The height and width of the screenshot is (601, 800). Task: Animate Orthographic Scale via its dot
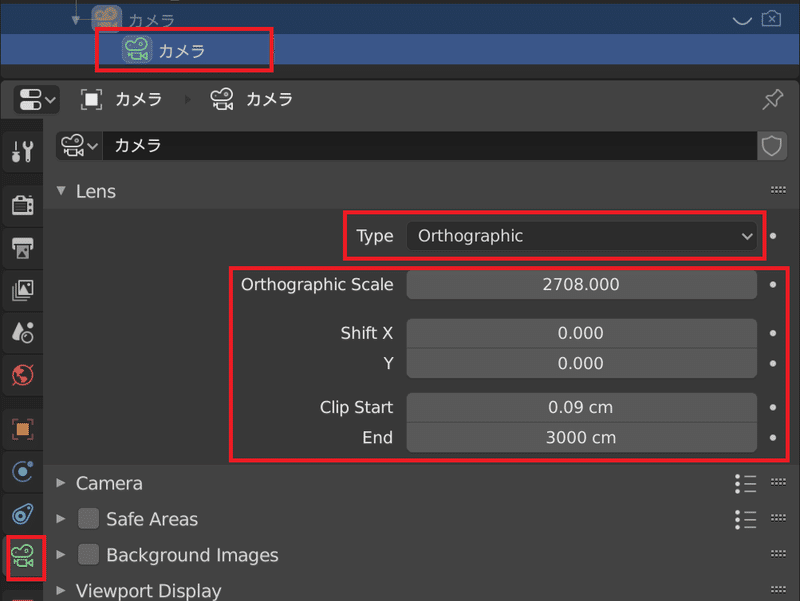click(x=773, y=284)
